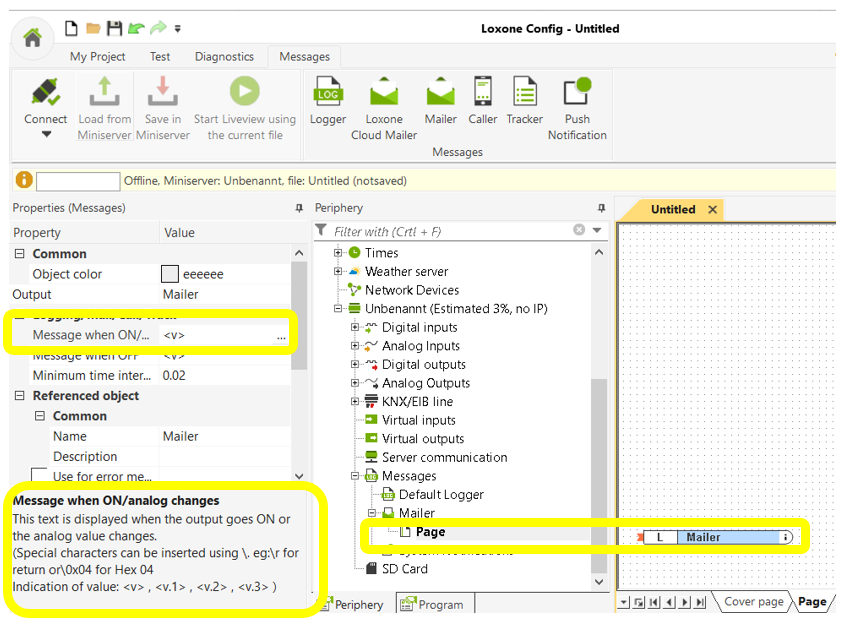The height and width of the screenshot is (627, 846).
Task: Toggle the 'Use for error me...' checkbox
Action: tap(39, 476)
